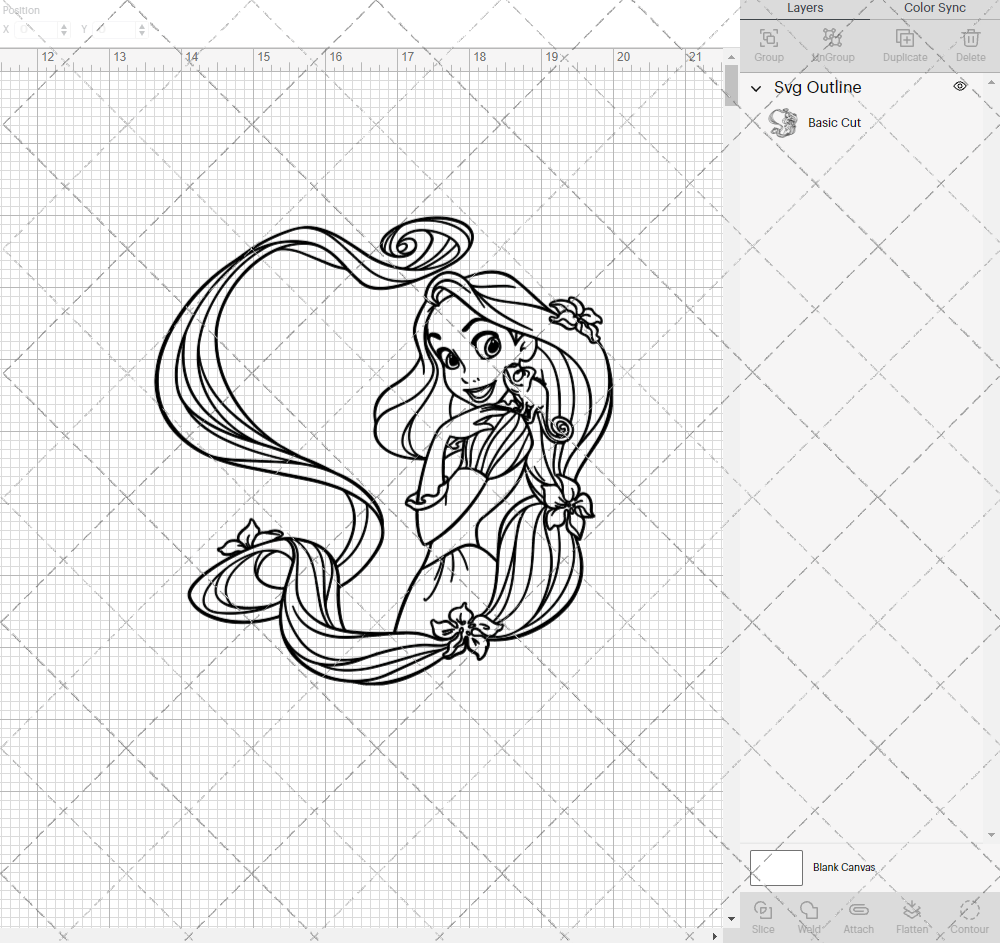The height and width of the screenshot is (943, 1000).
Task: Switch to the Color Sync tab
Action: point(933,8)
